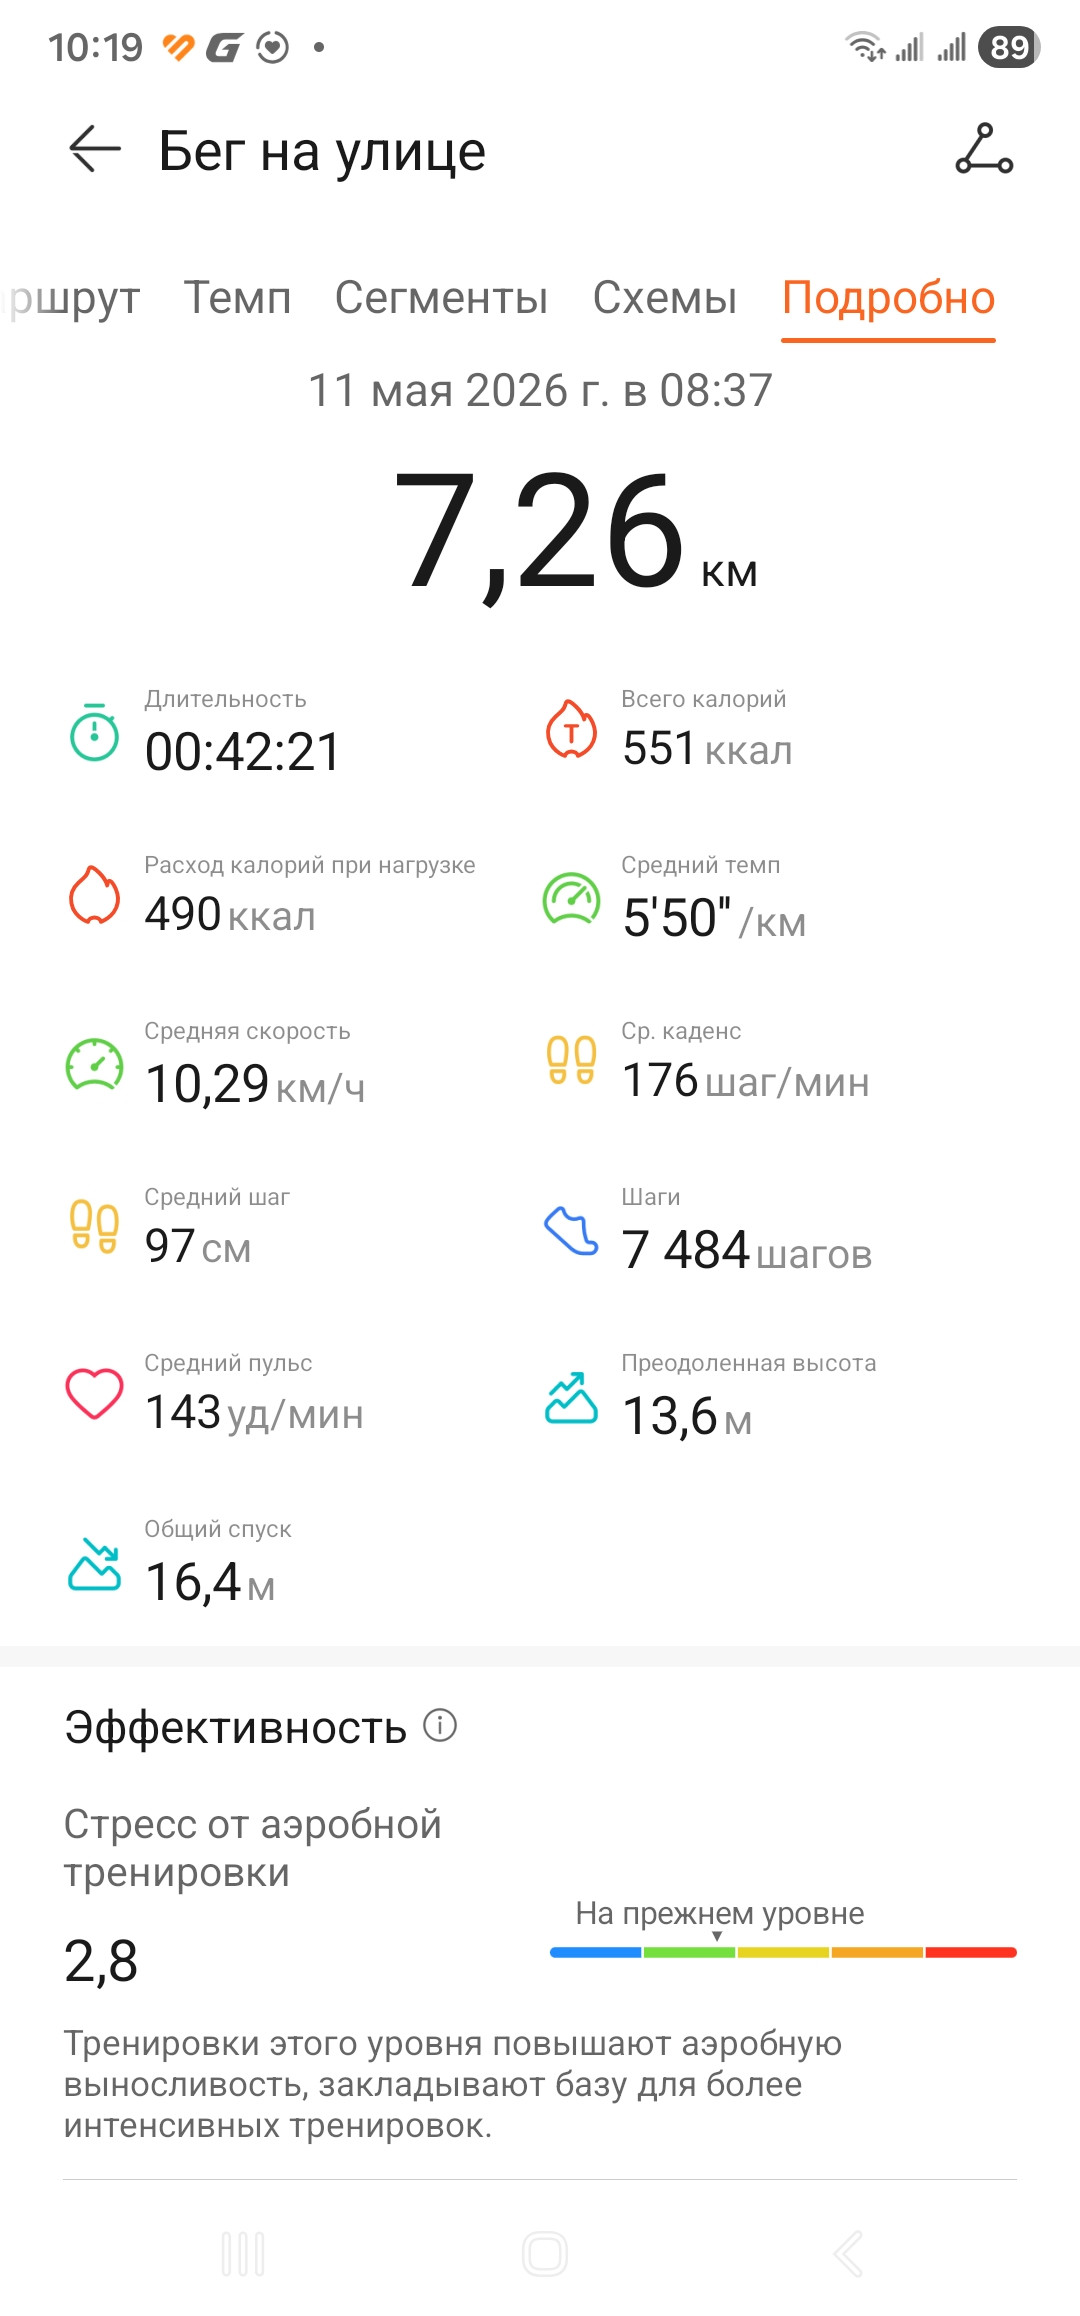Tap the heart icon for Средний пульс

(94, 1393)
